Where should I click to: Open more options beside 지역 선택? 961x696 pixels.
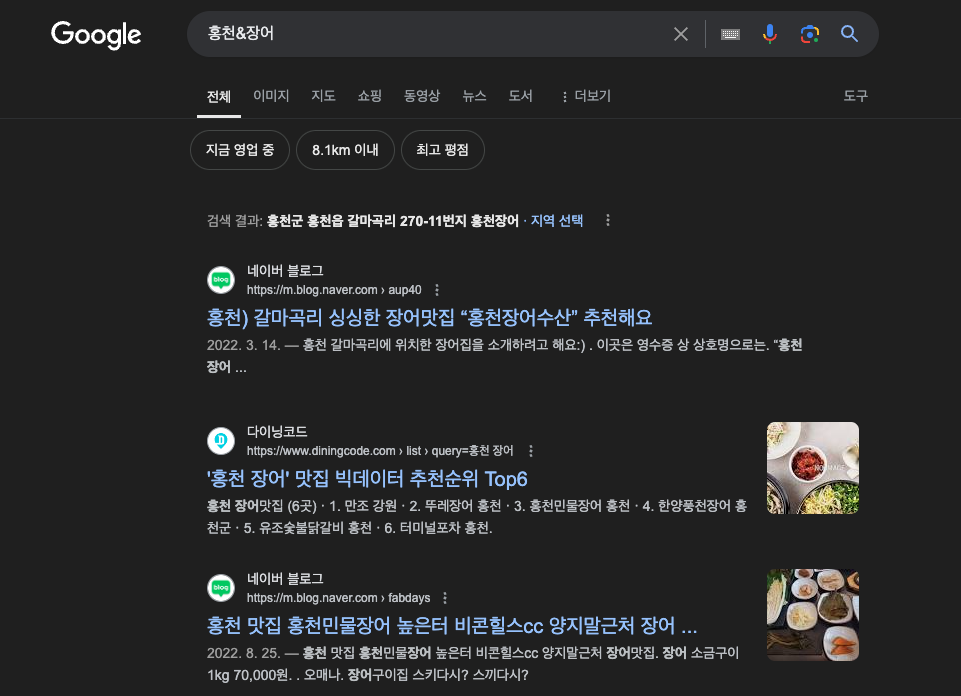(608, 220)
